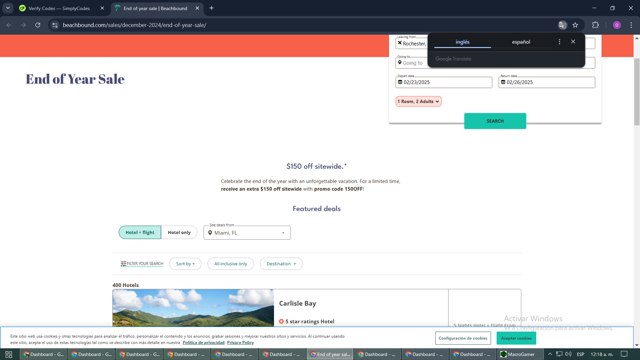Click the Google Translate icon in address bar
The width and height of the screenshot is (640, 360).
562,25
